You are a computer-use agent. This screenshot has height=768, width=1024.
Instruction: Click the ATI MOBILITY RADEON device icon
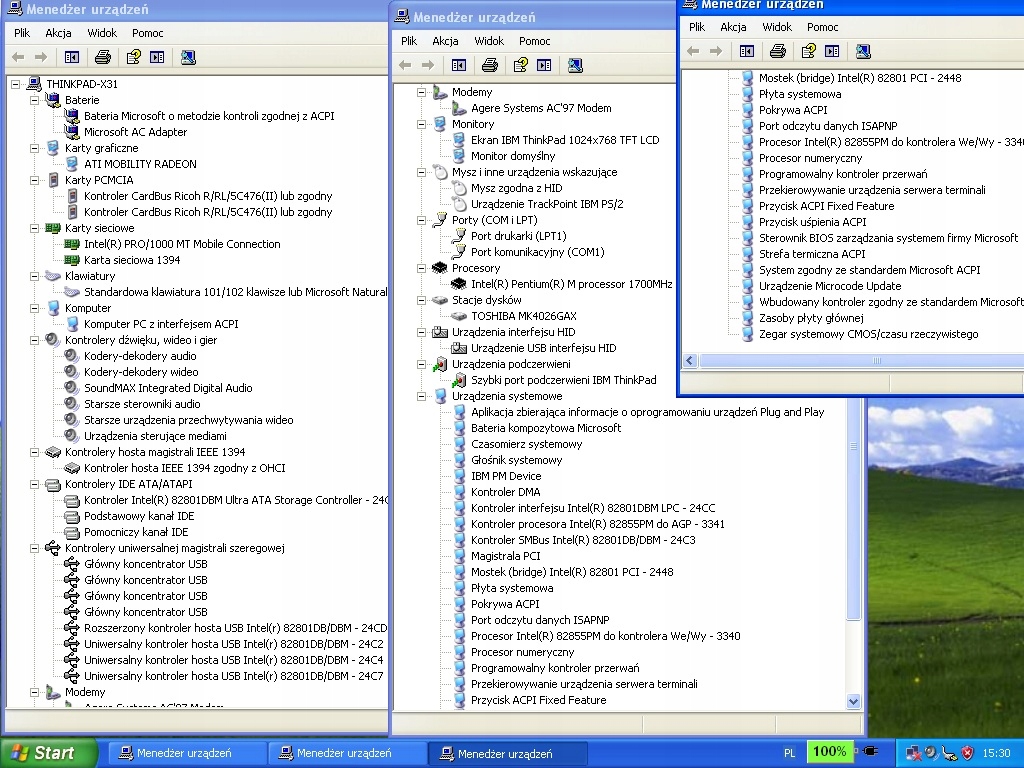coord(72,164)
